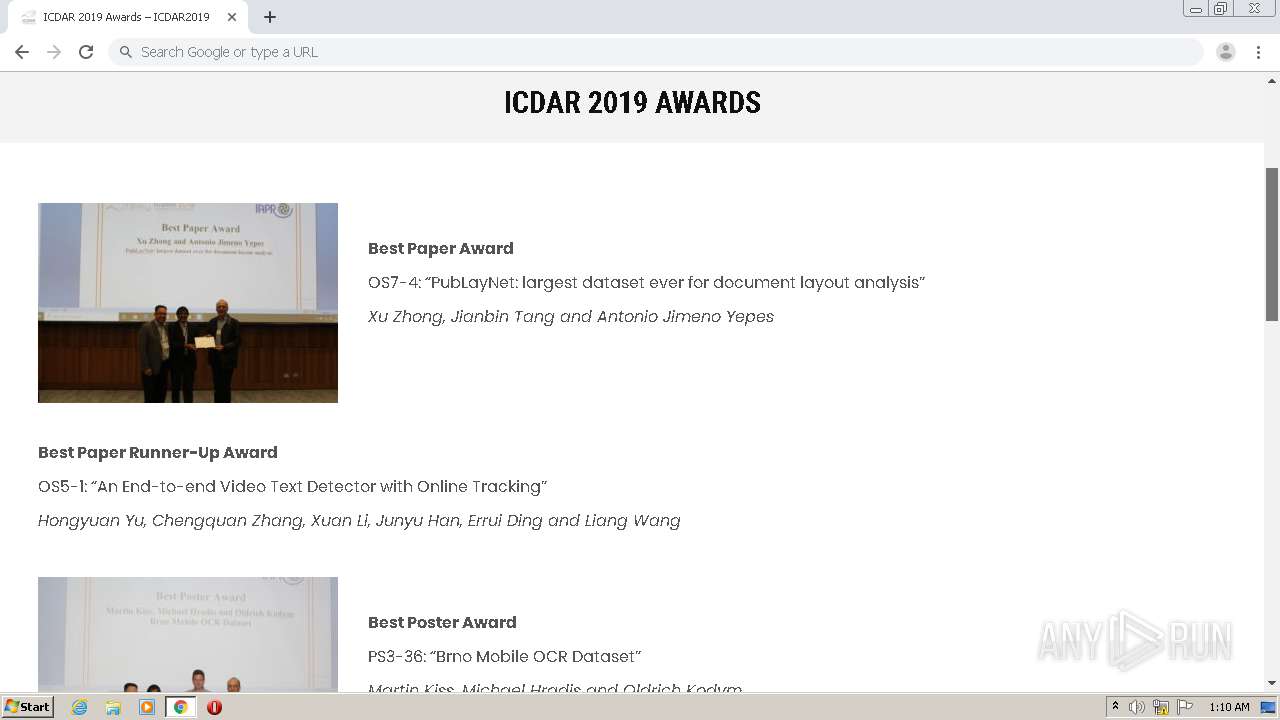
Task: Select the PubLayNet paper title text
Action: 647,282
